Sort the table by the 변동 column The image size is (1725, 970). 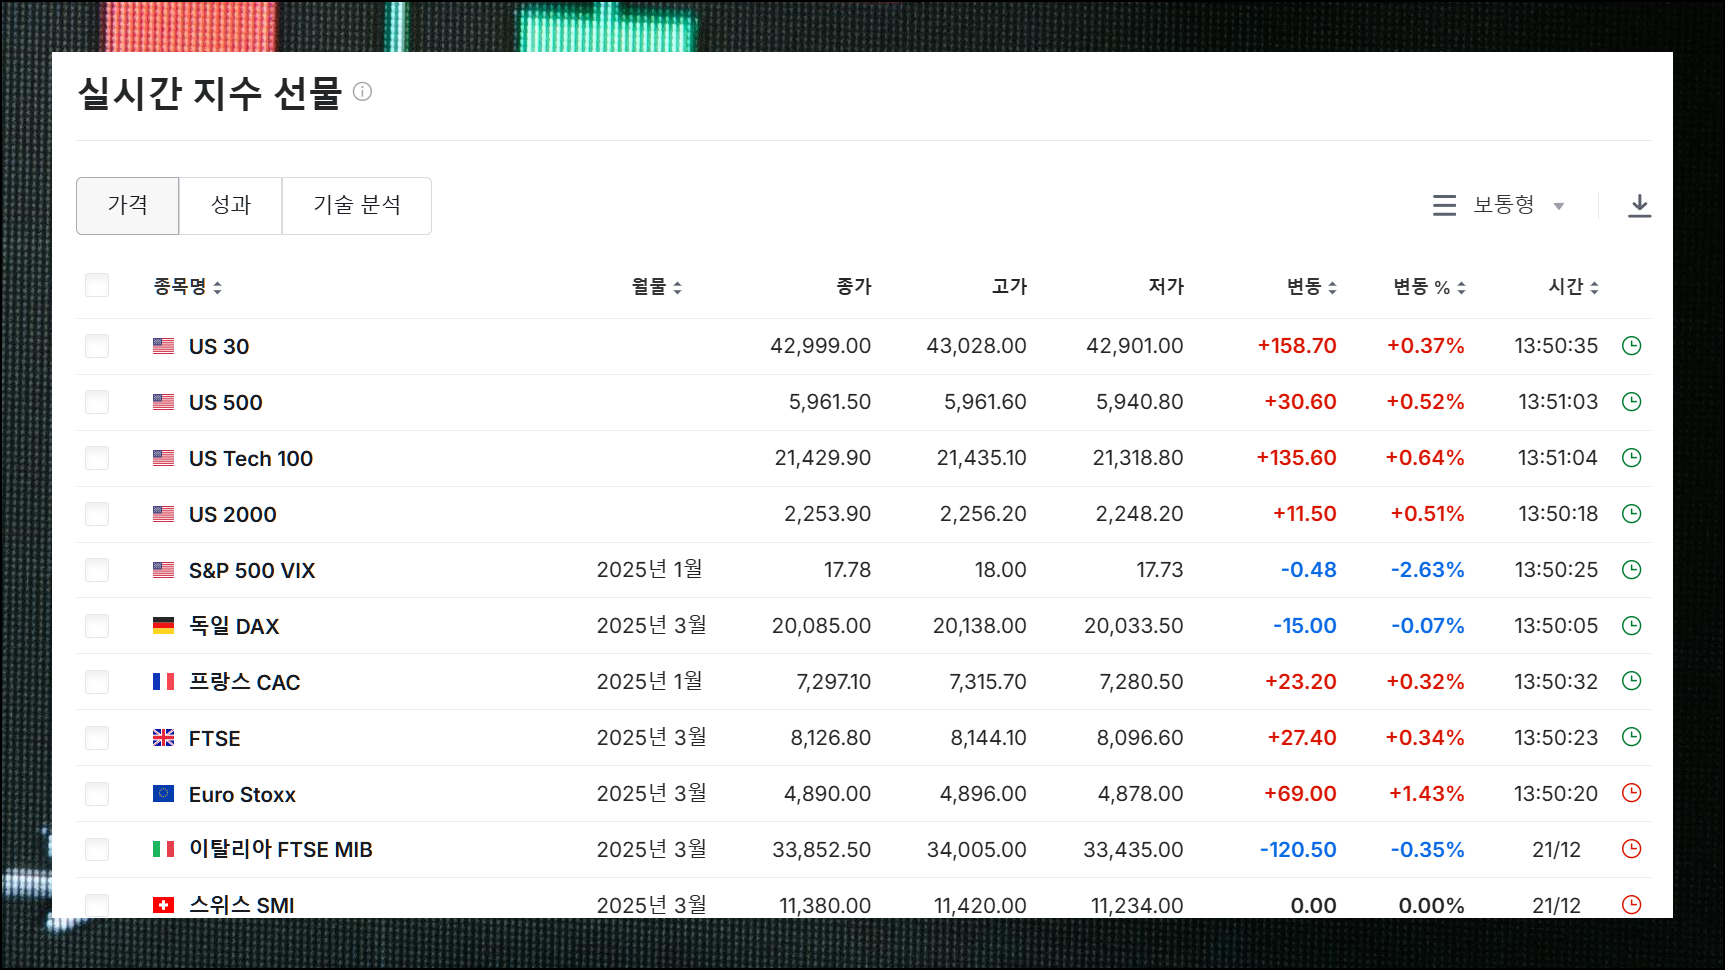coord(1311,287)
